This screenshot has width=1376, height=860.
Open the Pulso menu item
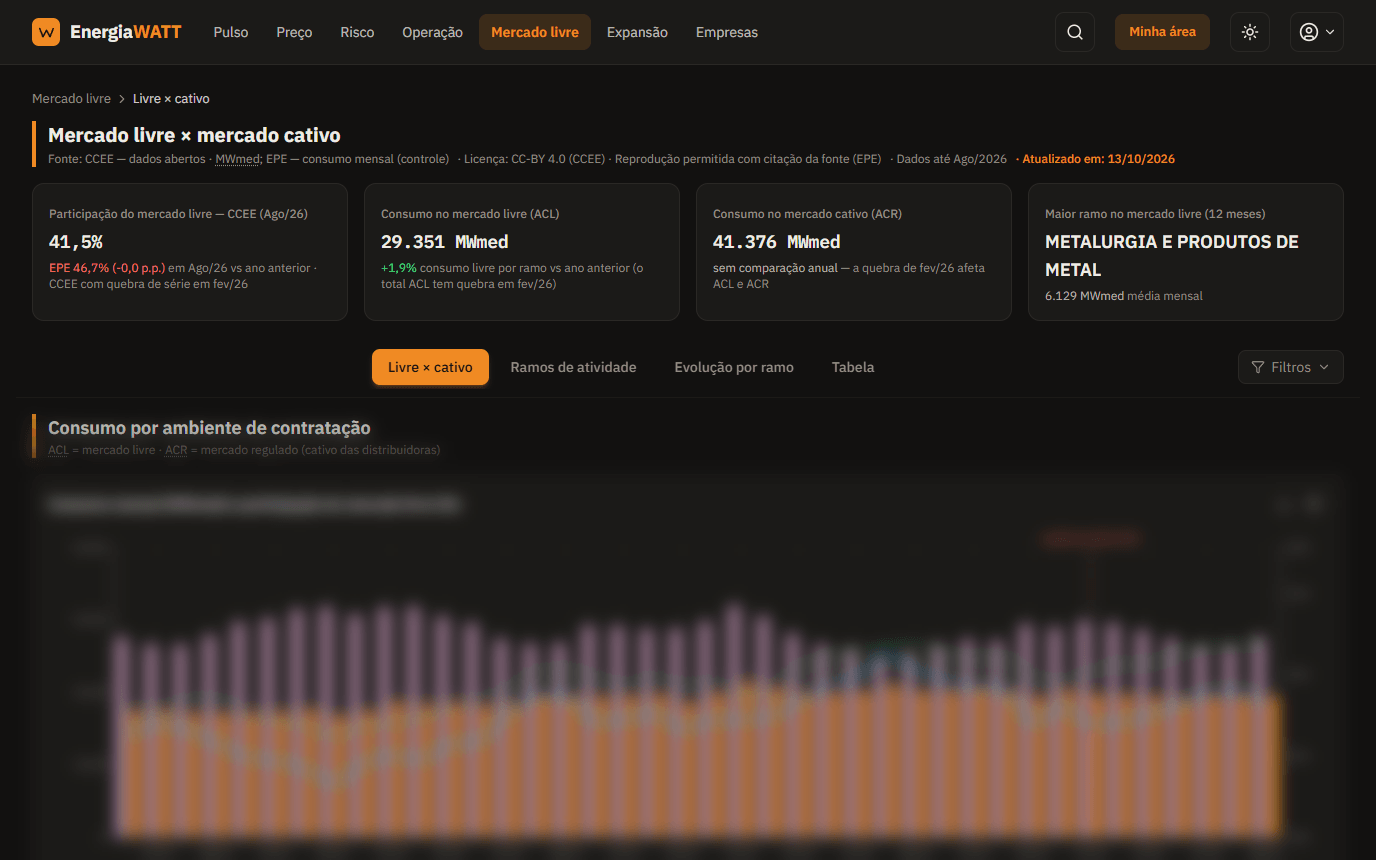pyautogui.click(x=231, y=32)
